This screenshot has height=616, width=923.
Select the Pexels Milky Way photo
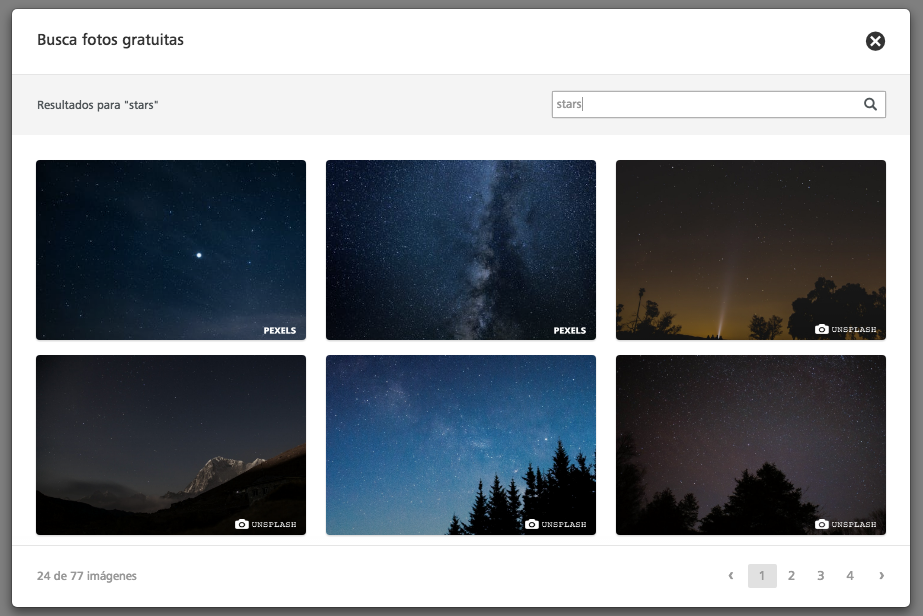[x=461, y=250]
